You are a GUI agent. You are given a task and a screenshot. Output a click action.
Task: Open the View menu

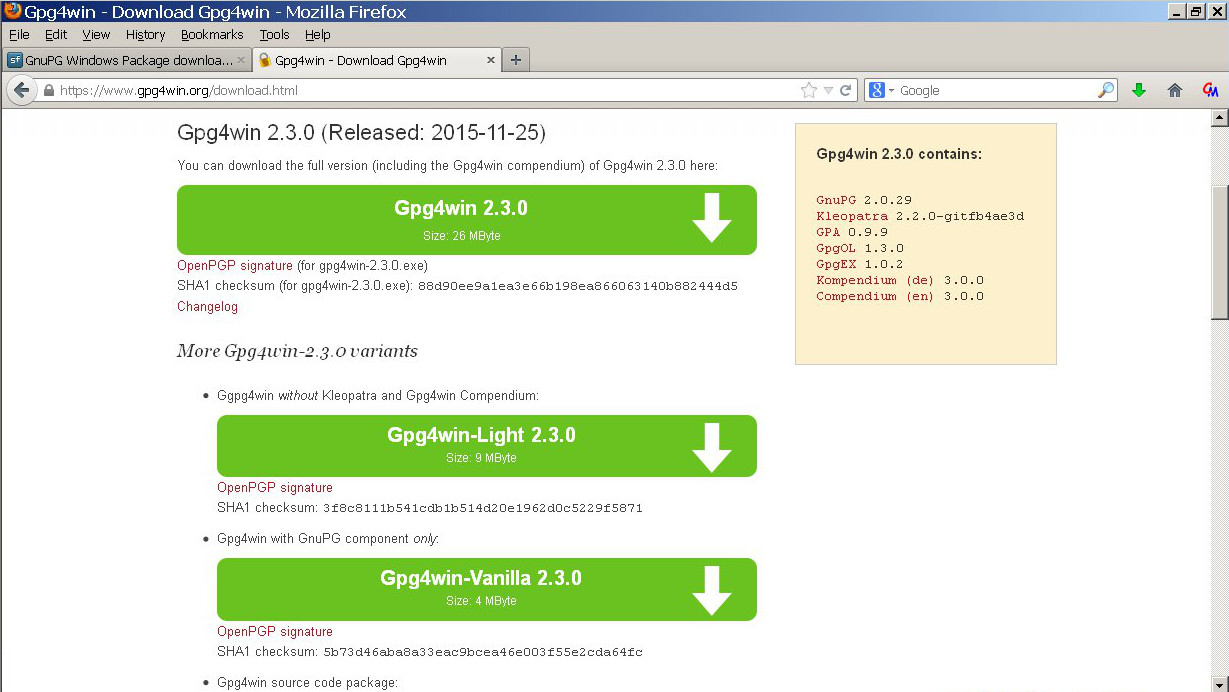(96, 34)
